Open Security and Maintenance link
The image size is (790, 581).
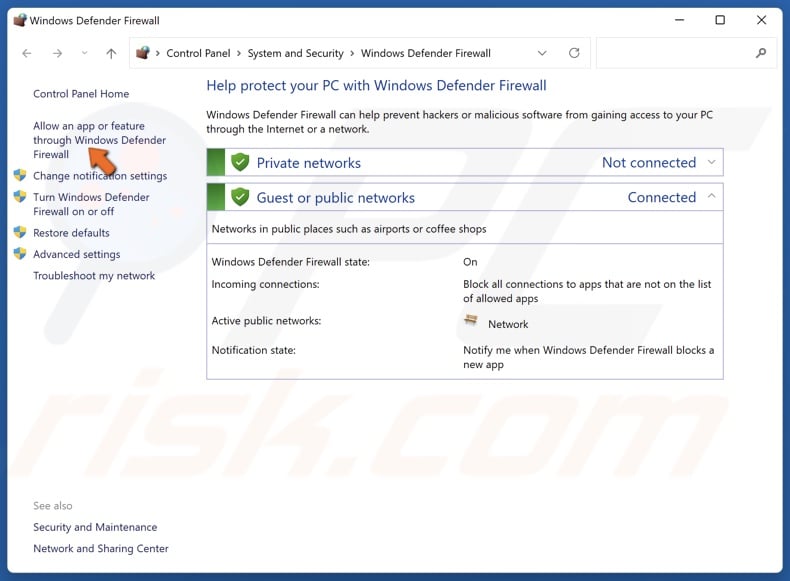coord(95,527)
